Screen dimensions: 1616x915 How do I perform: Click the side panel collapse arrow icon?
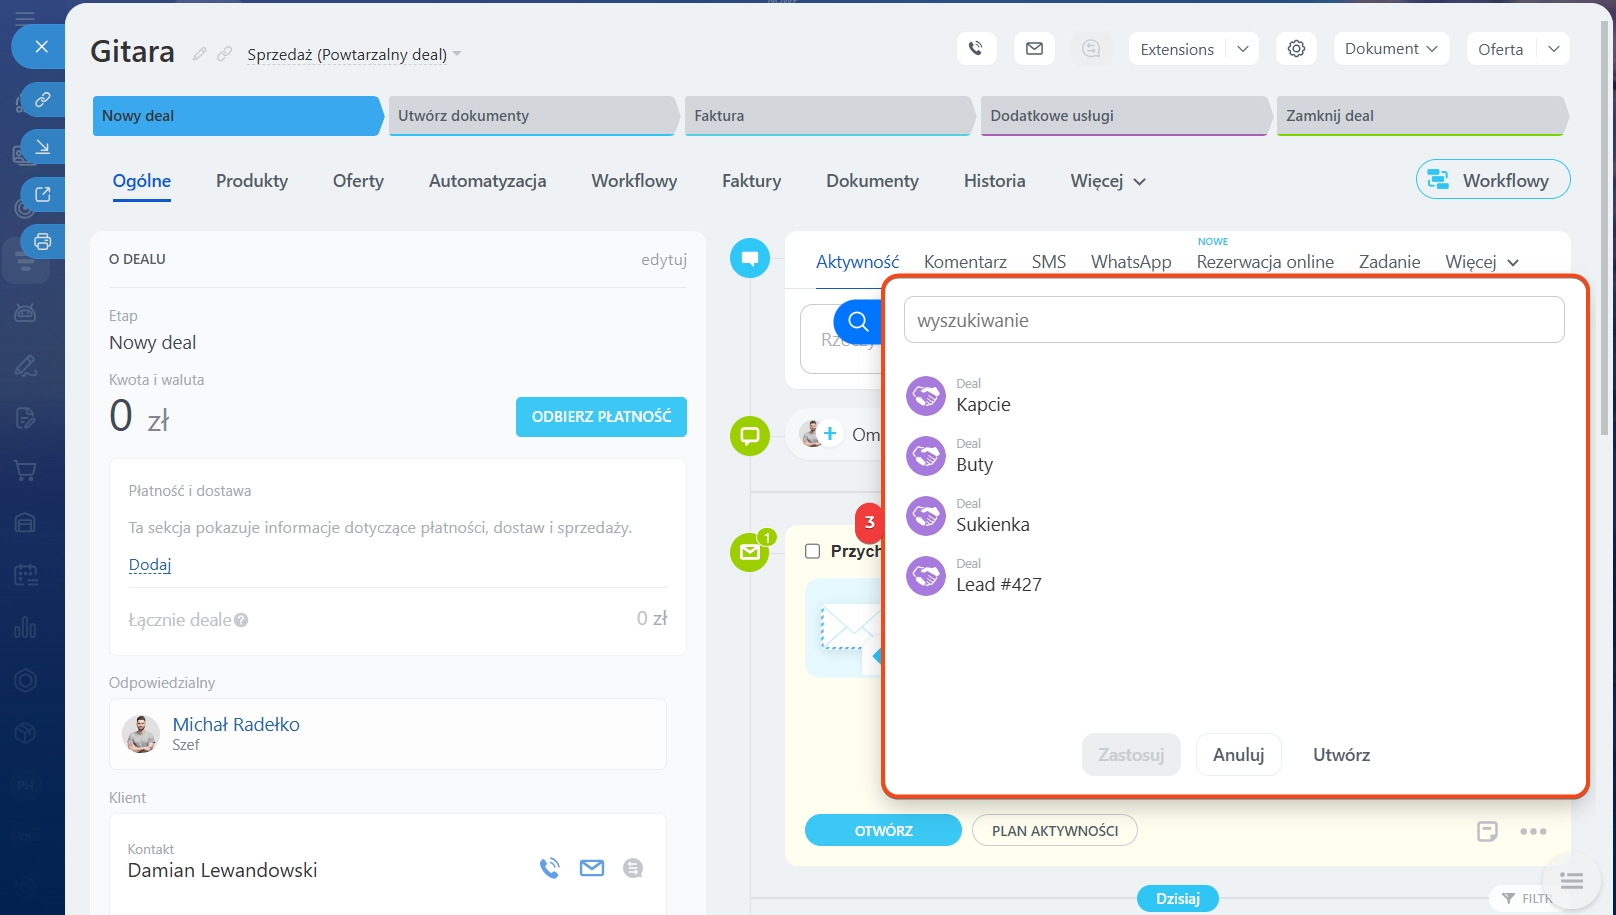[x=43, y=147]
